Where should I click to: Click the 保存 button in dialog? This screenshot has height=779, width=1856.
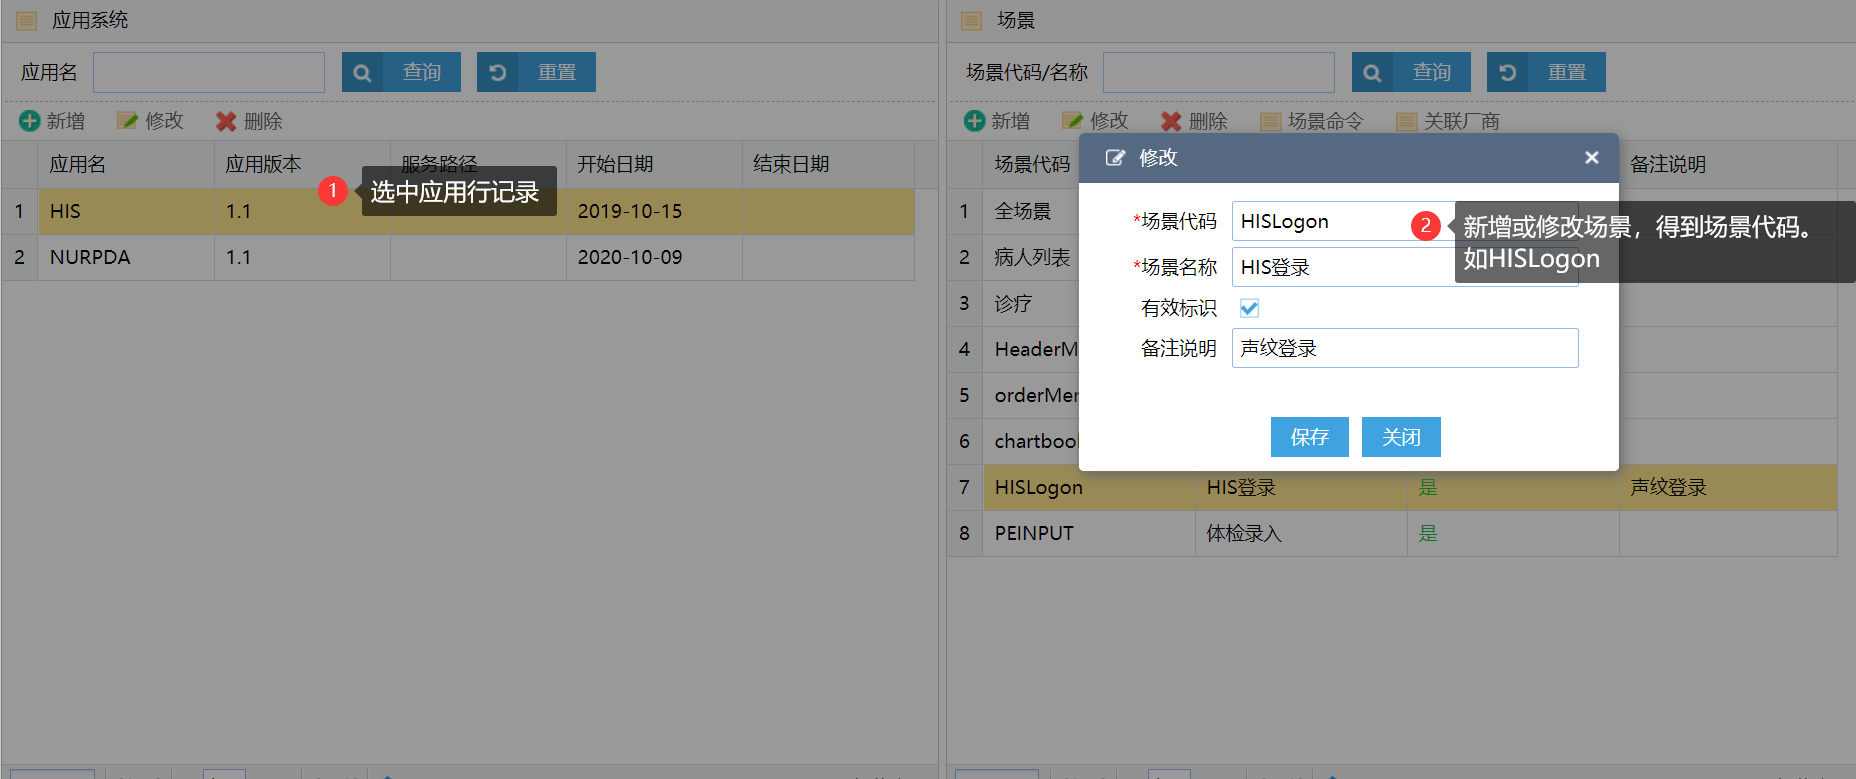click(x=1309, y=437)
